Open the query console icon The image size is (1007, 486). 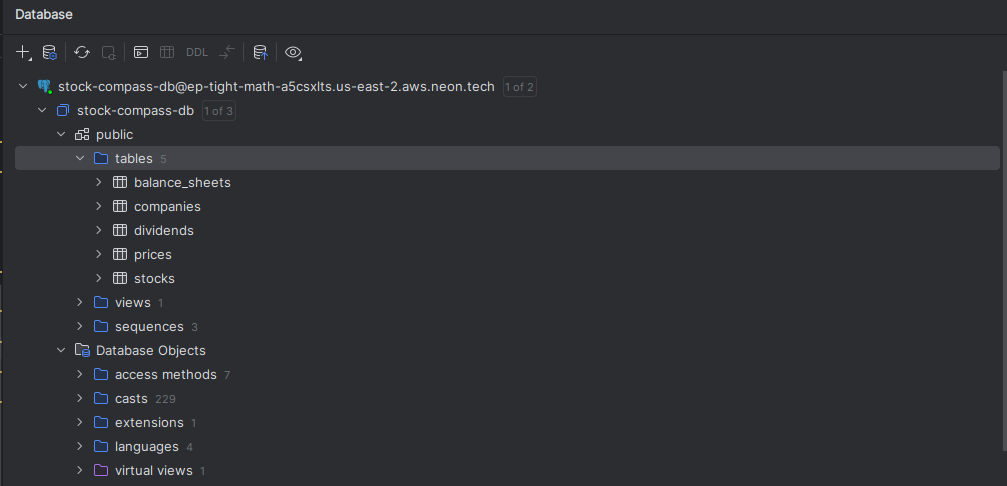(141, 52)
